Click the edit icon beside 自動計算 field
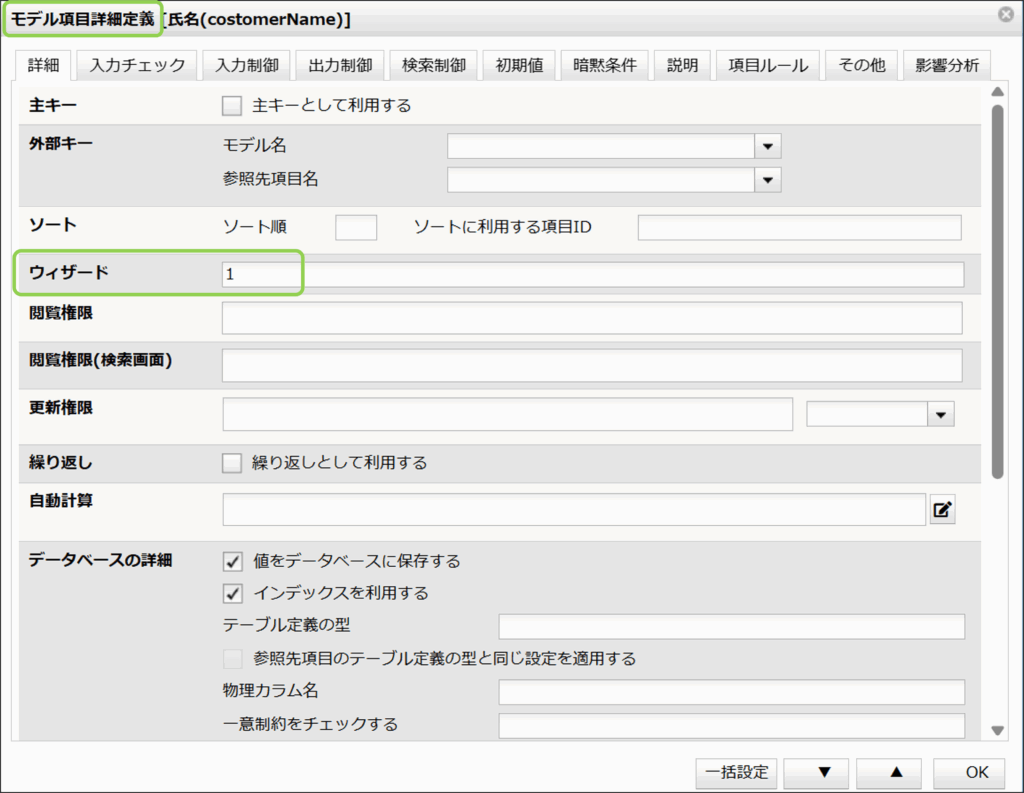This screenshot has height=793, width=1024. [942, 510]
